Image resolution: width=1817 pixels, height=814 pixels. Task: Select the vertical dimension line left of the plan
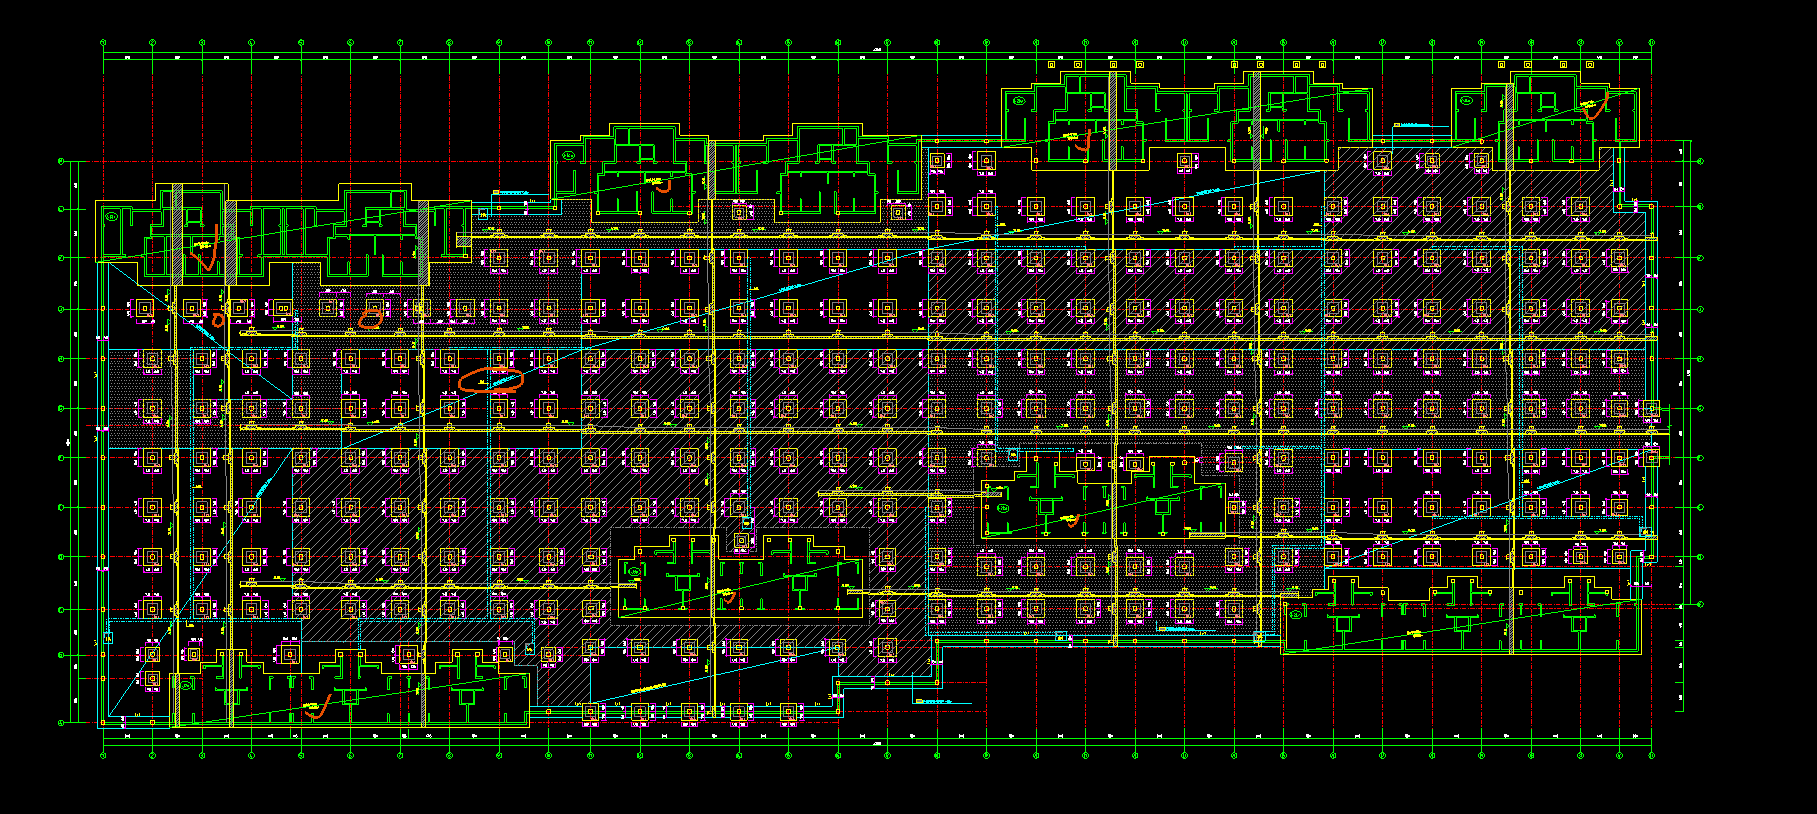pyautogui.click(x=71, y=441)
